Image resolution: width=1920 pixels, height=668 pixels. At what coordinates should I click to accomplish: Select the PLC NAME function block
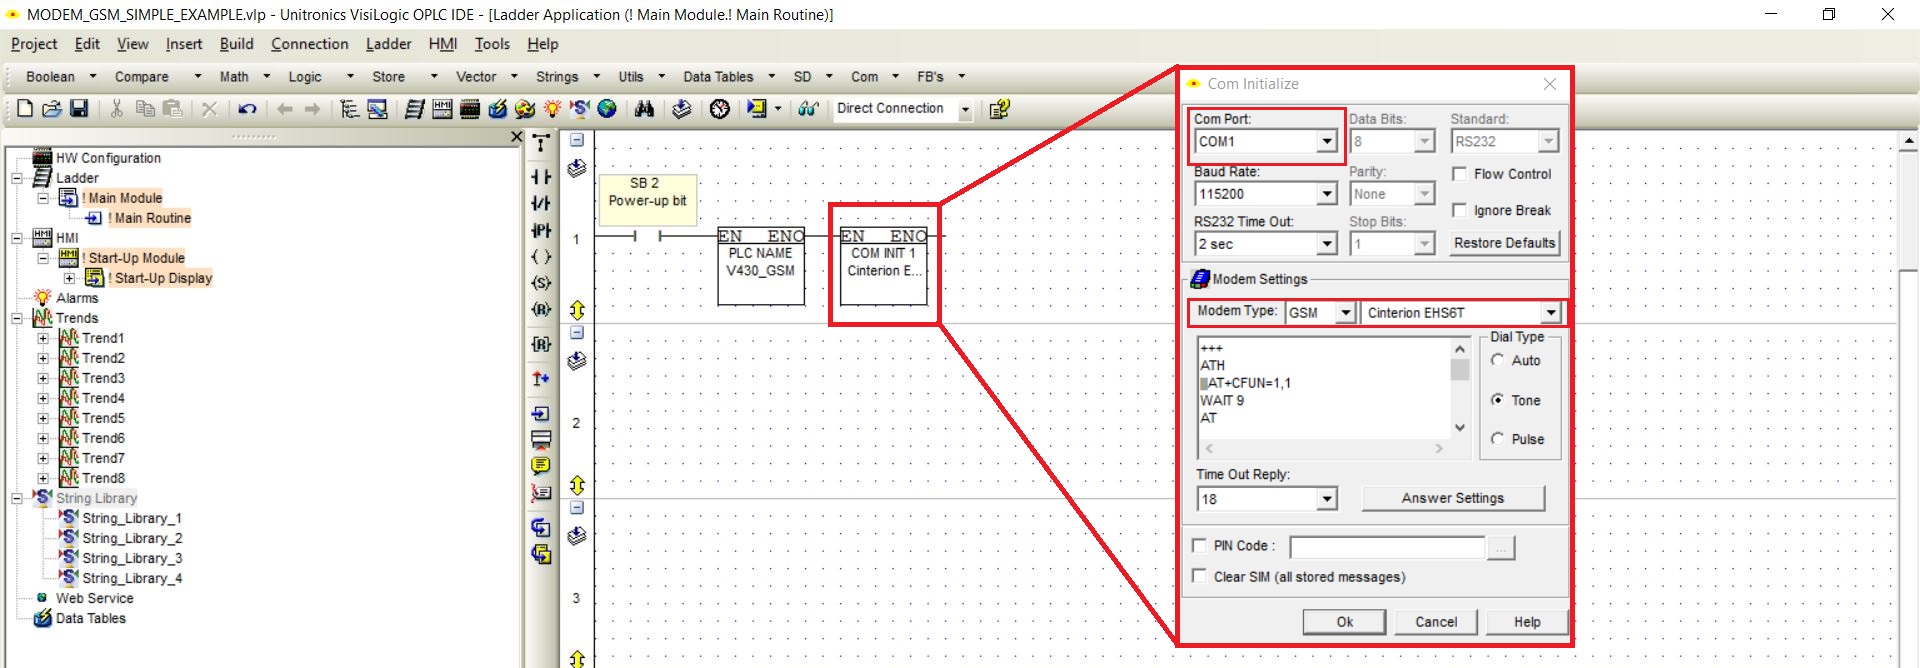(x=761, y=266)
